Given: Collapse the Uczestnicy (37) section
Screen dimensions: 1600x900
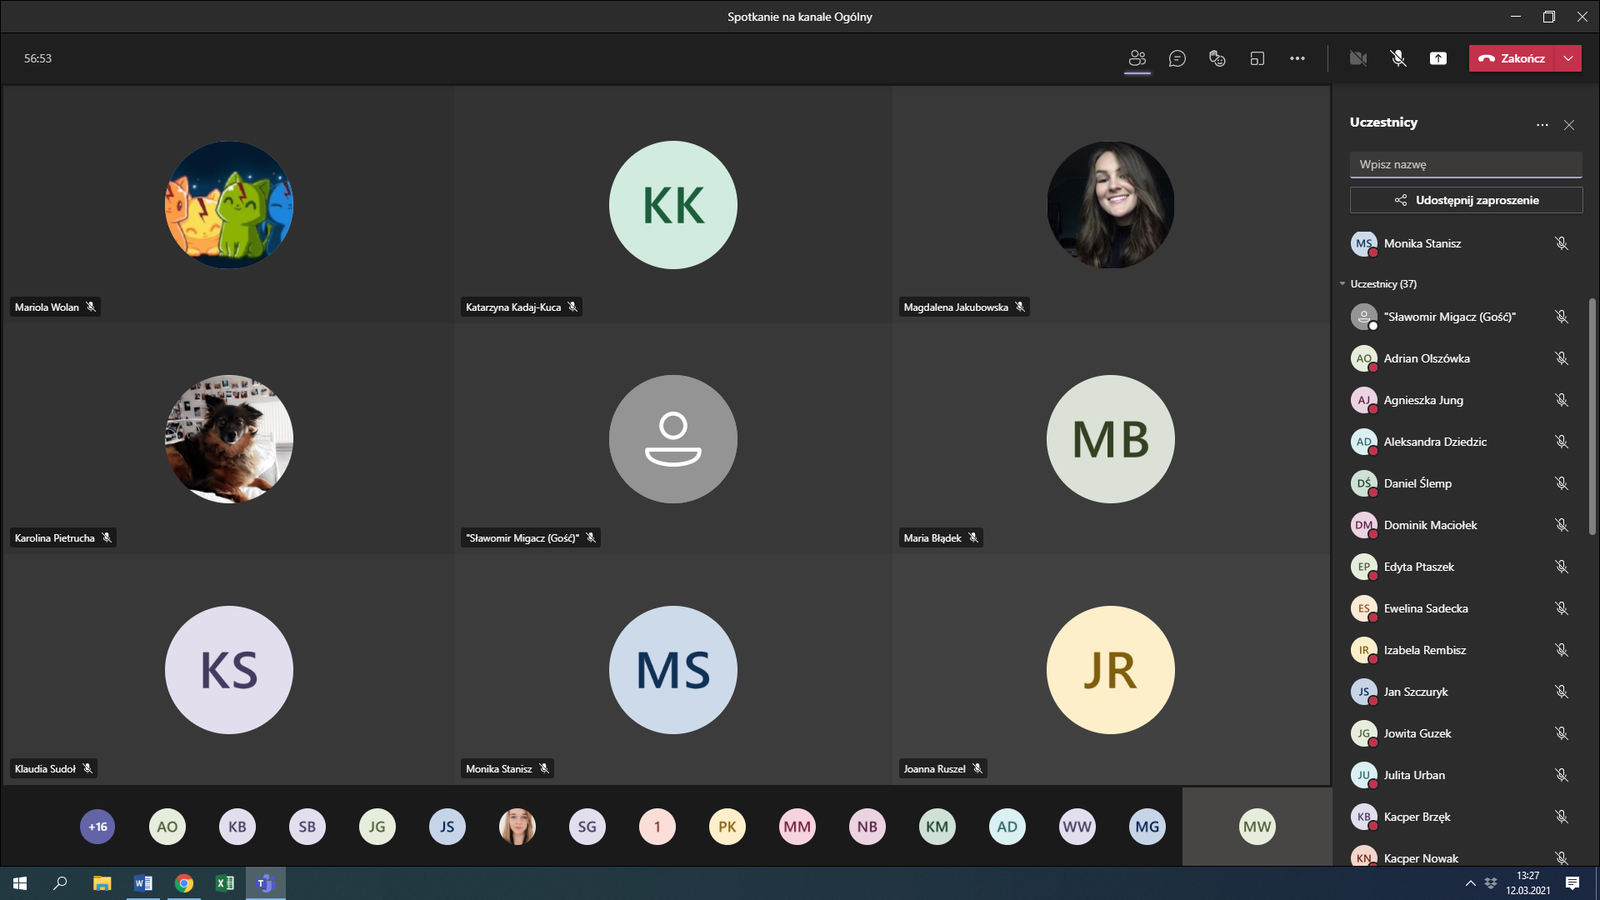Looking at the screenshot, I should (1343, 284).
